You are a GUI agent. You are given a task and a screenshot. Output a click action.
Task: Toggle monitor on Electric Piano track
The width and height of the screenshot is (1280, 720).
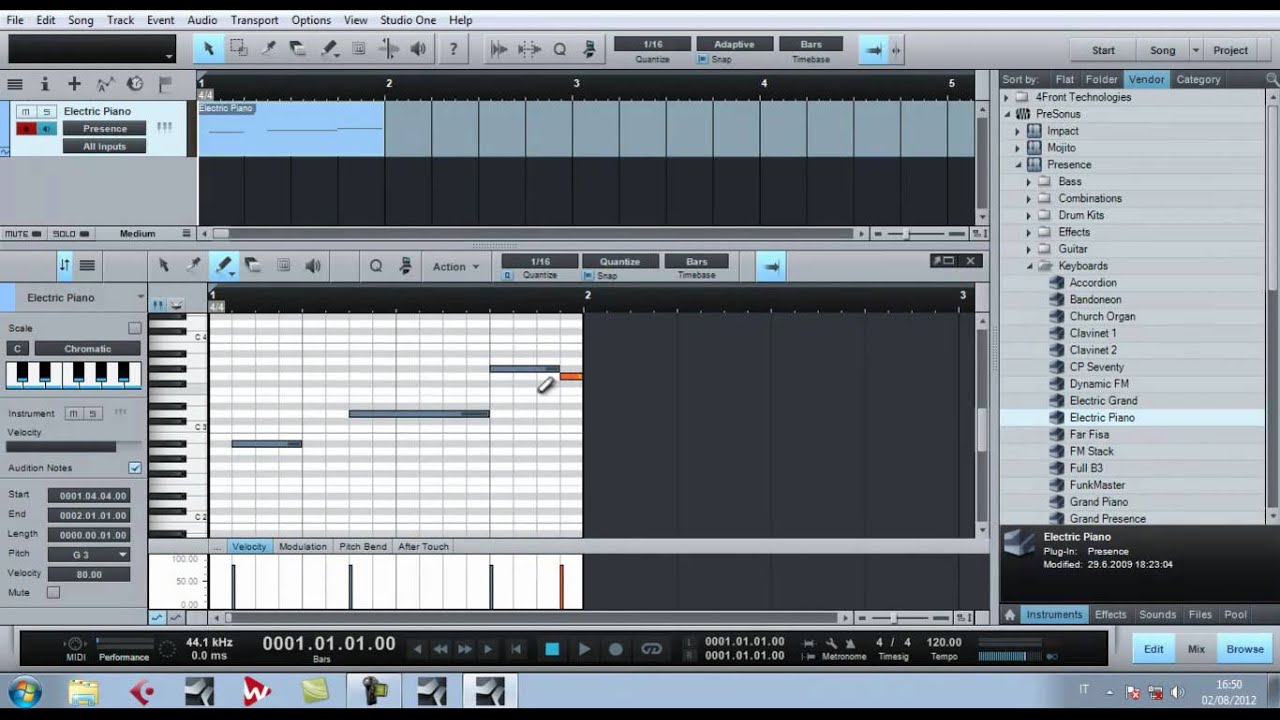[x=45, y=128]
